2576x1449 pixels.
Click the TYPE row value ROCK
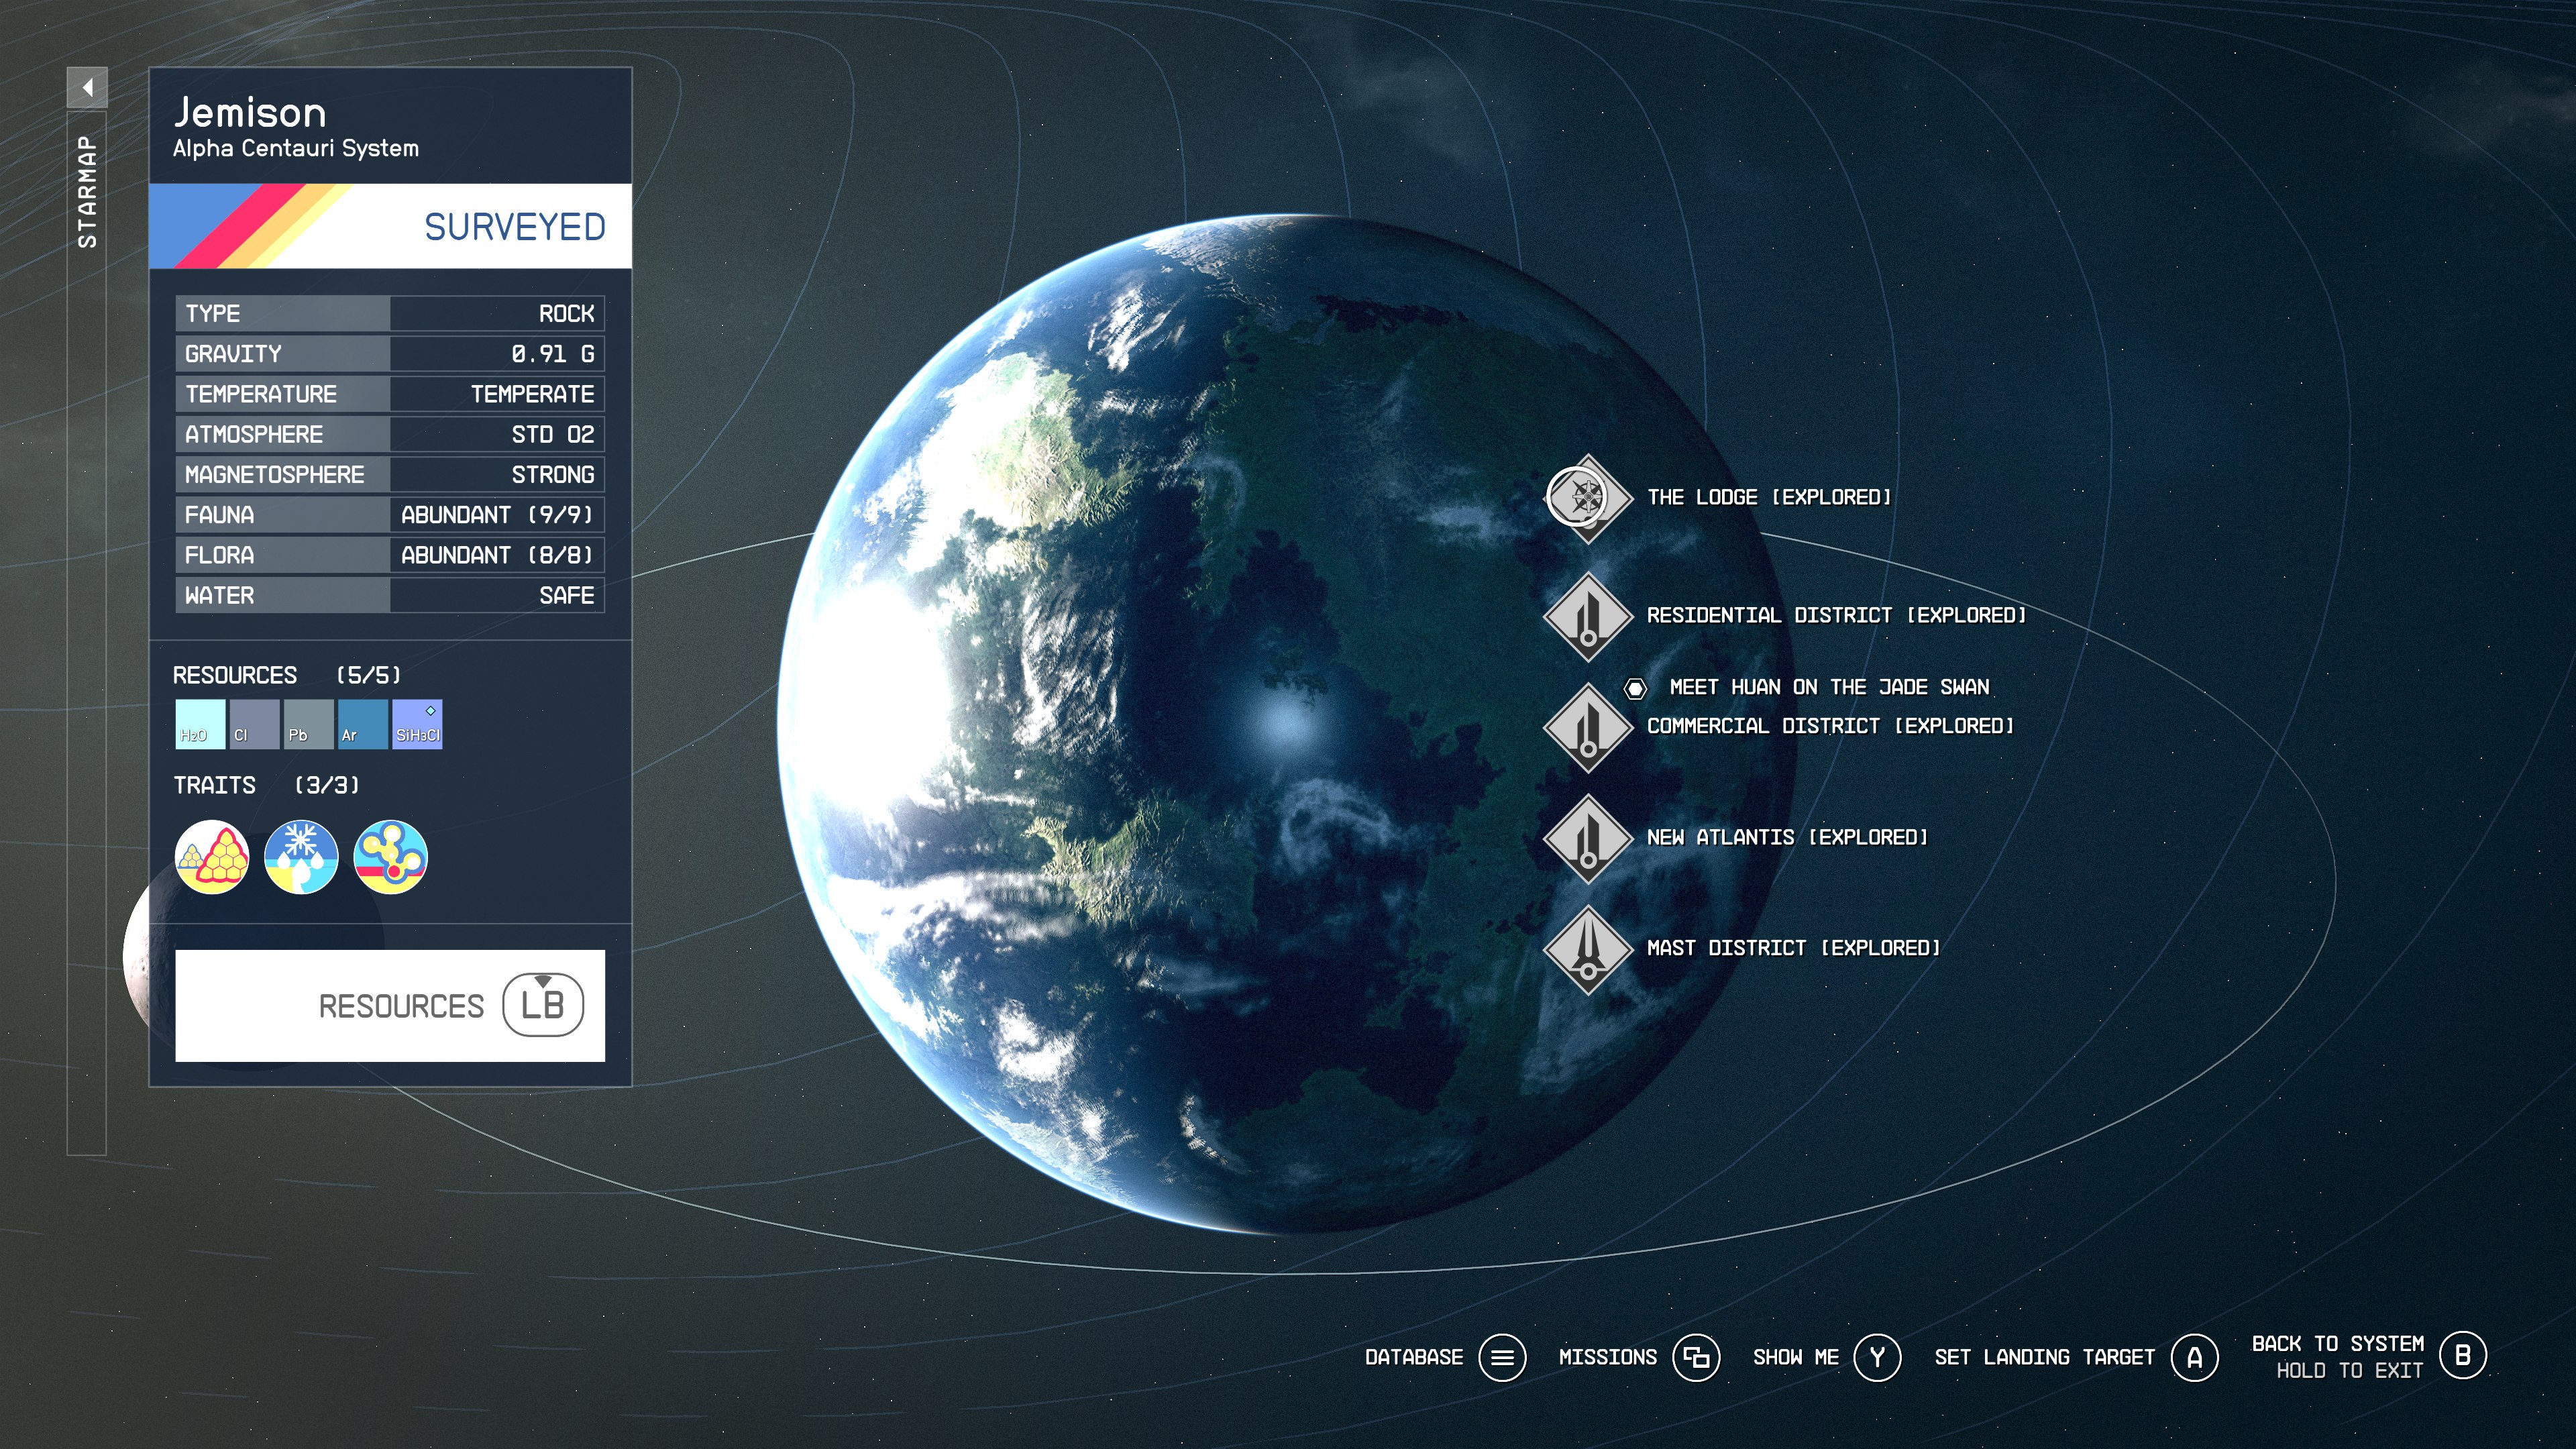point(566,314)
